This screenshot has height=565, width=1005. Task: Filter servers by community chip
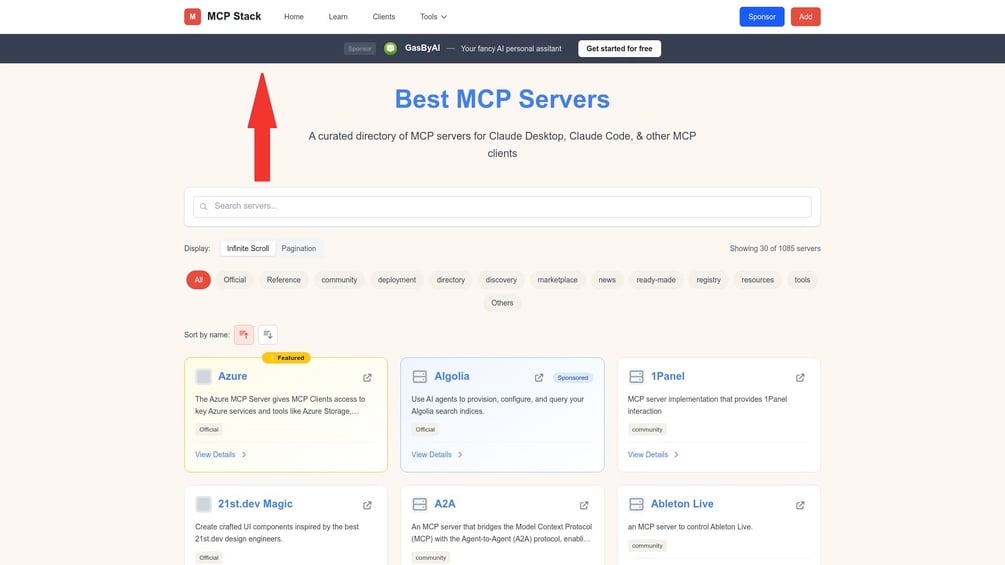click(x=339, y=280)
